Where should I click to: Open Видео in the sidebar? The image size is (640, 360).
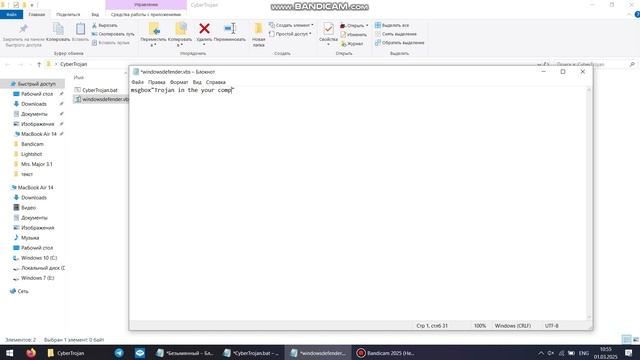point(28,208)
